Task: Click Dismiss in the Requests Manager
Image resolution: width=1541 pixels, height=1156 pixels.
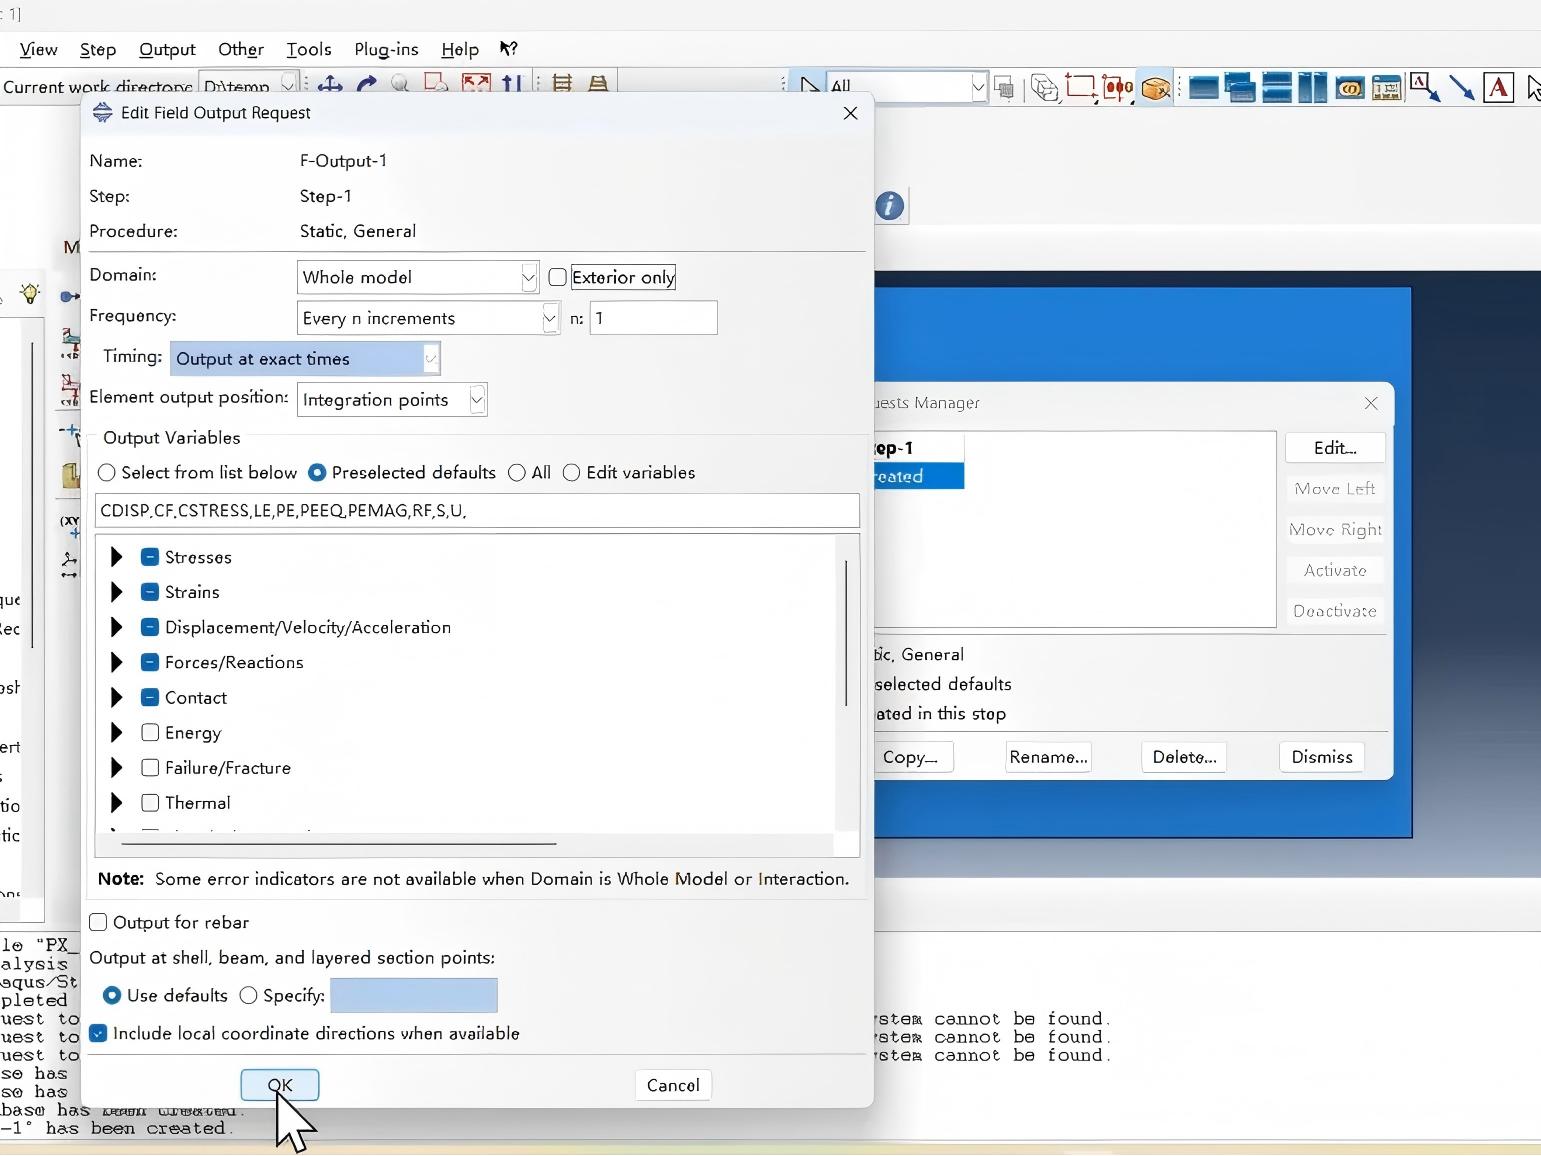Action: coord(1321,757)
